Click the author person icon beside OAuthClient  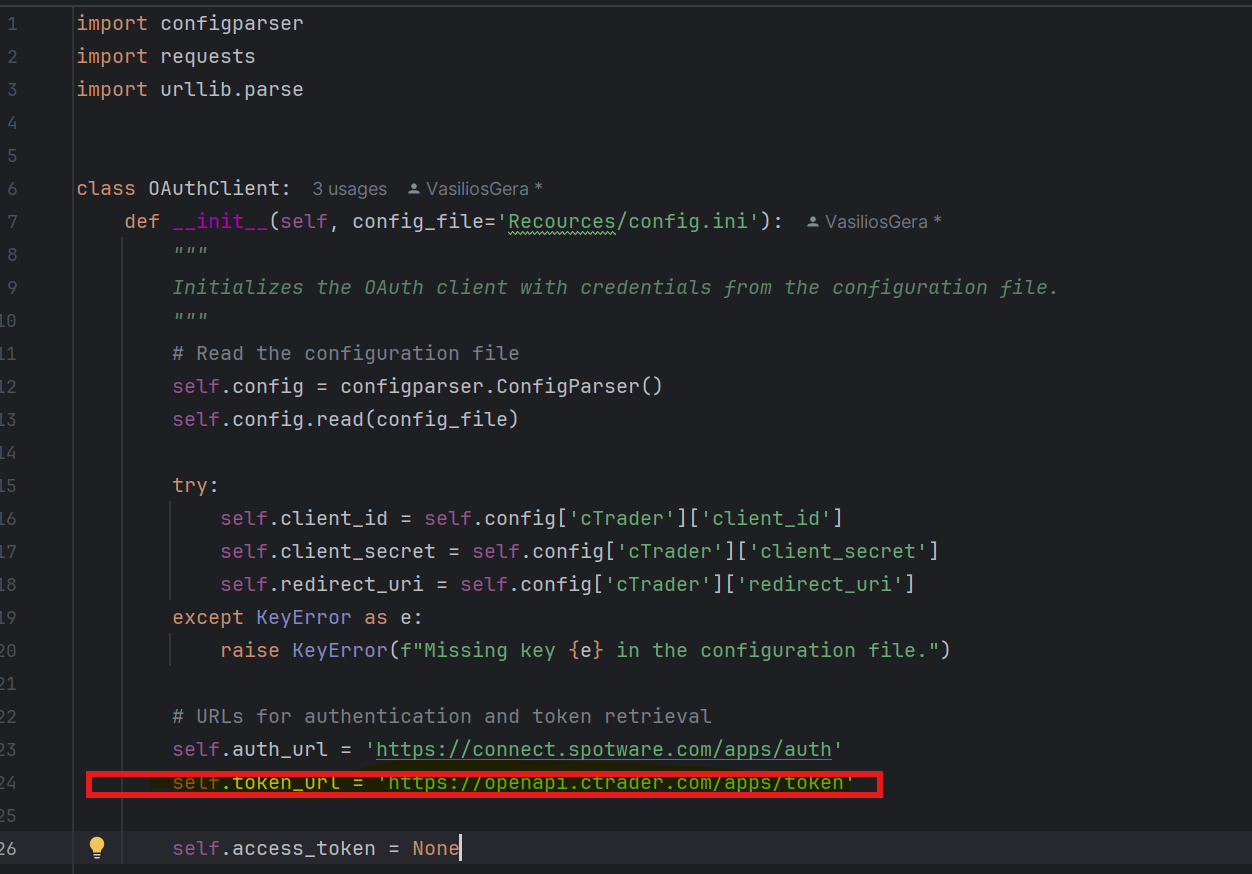coord(414,189)
